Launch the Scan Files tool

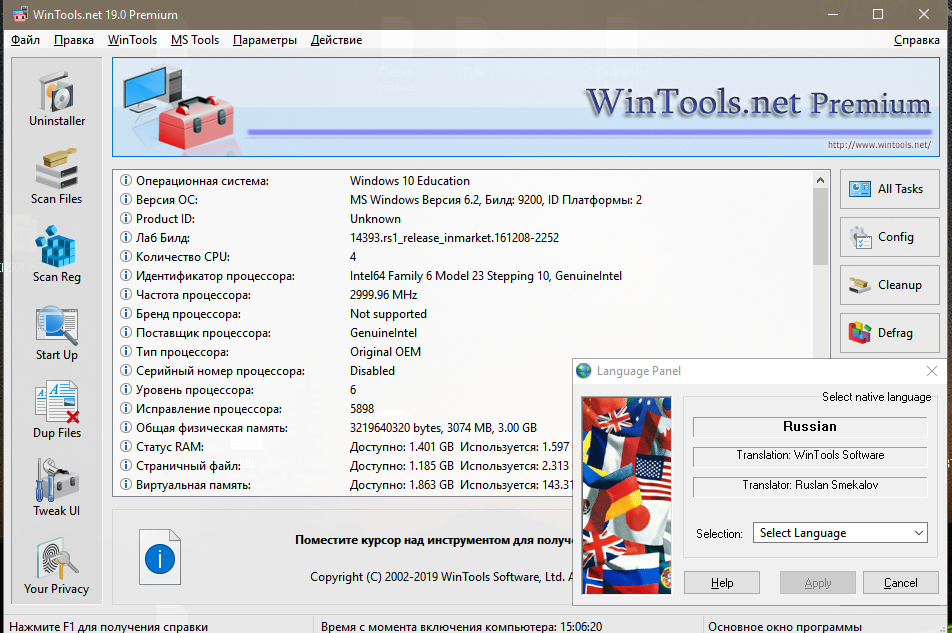(x=57, y=177)
